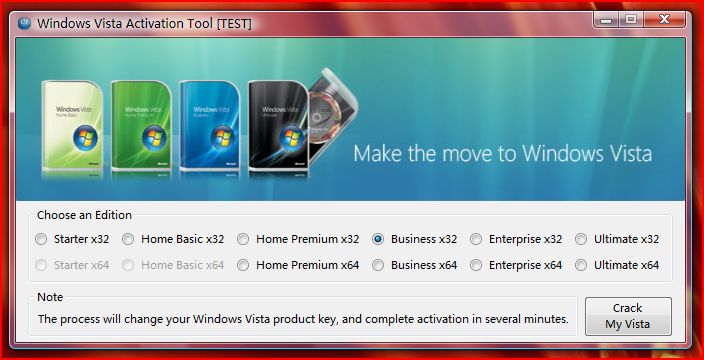Screen dimensions: 704x360
Task: Choose Home Premium x32 edition
Action: [299, 239]
